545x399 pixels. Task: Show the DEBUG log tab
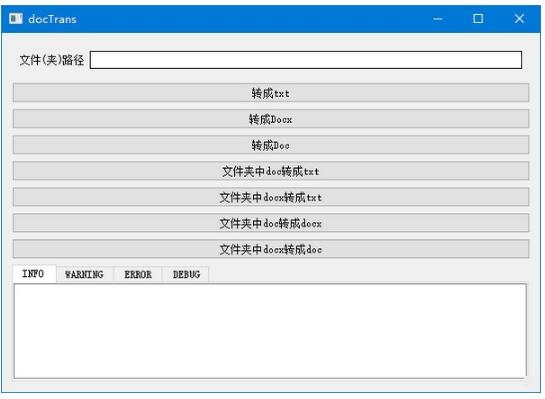(x=186, y=275)
